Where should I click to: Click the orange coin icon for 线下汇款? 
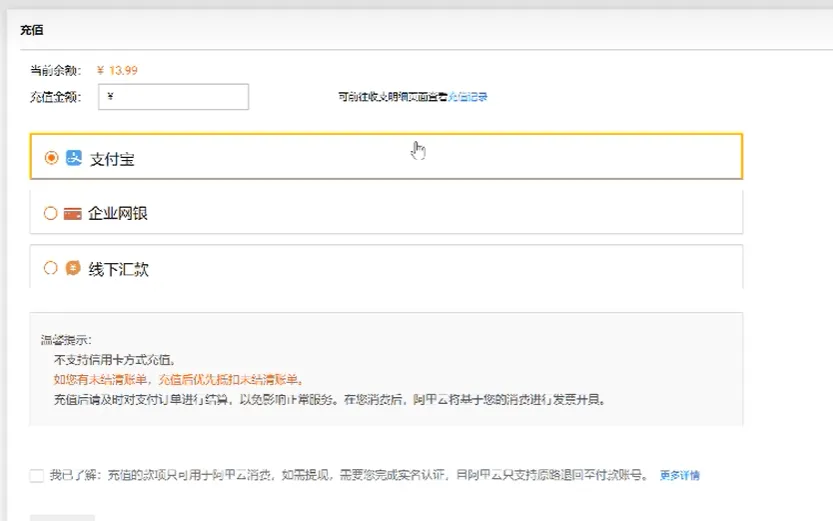(x=73, y=268)
